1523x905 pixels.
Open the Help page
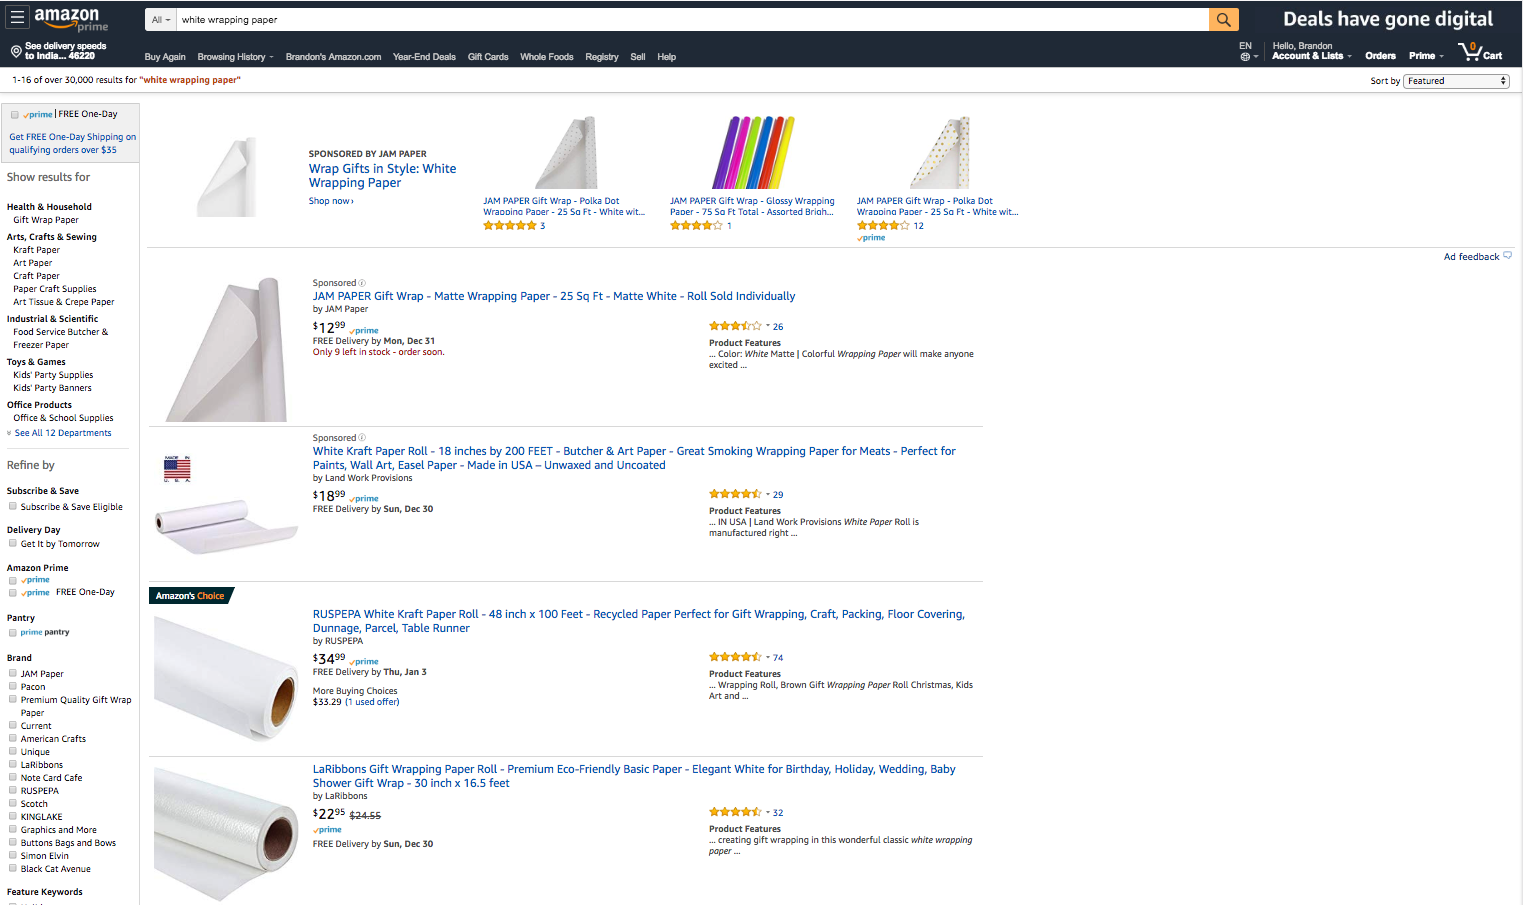[667, 57]
